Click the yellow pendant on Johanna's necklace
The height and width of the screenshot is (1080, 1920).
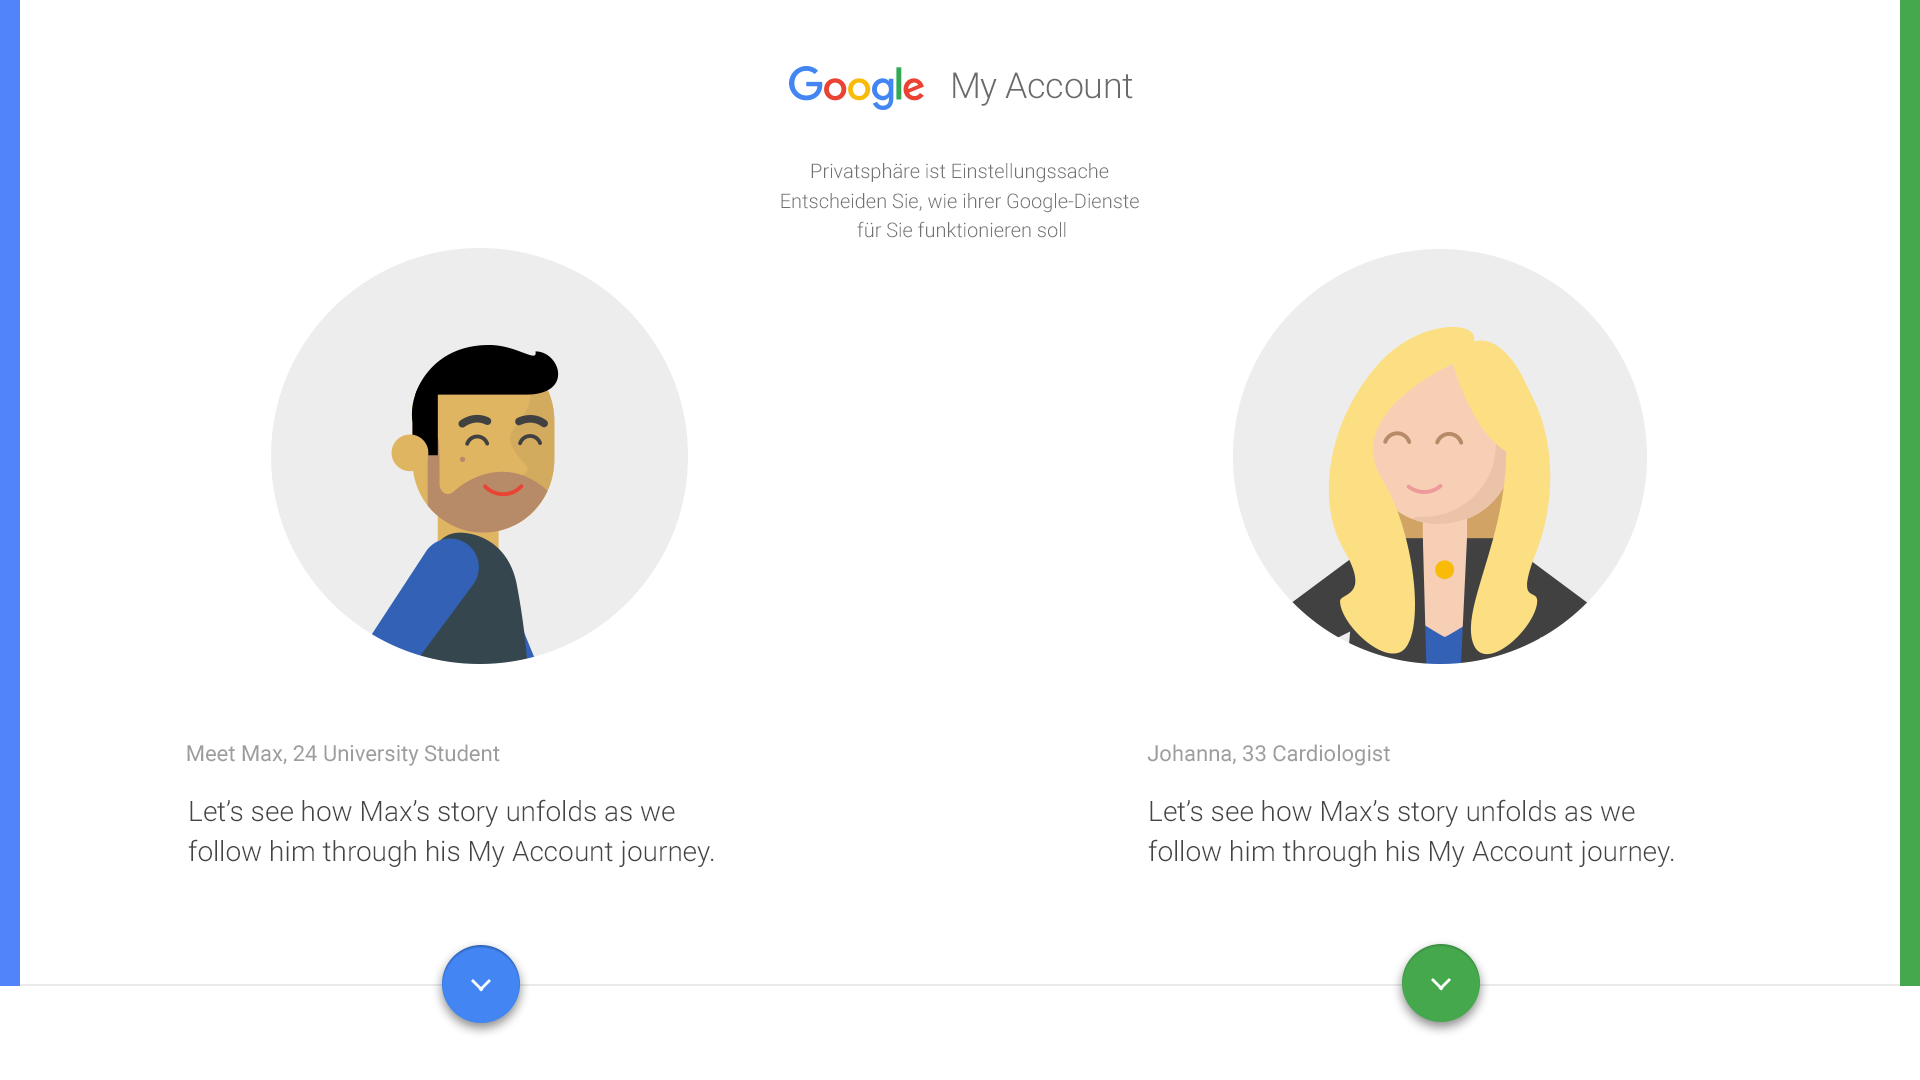1444,570
